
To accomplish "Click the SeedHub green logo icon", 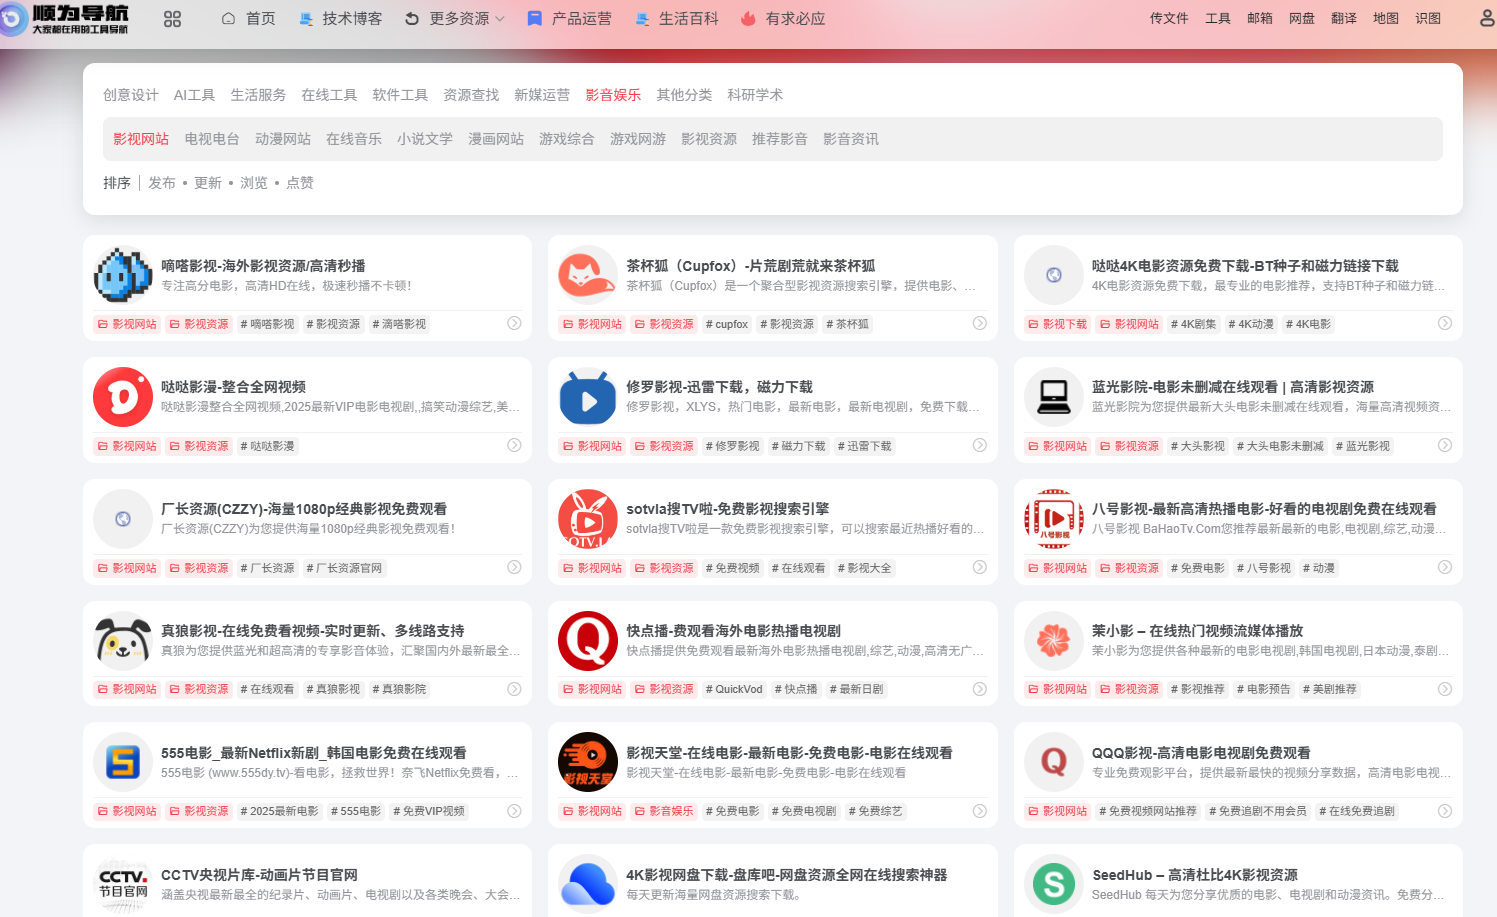I will [1054, 882].
